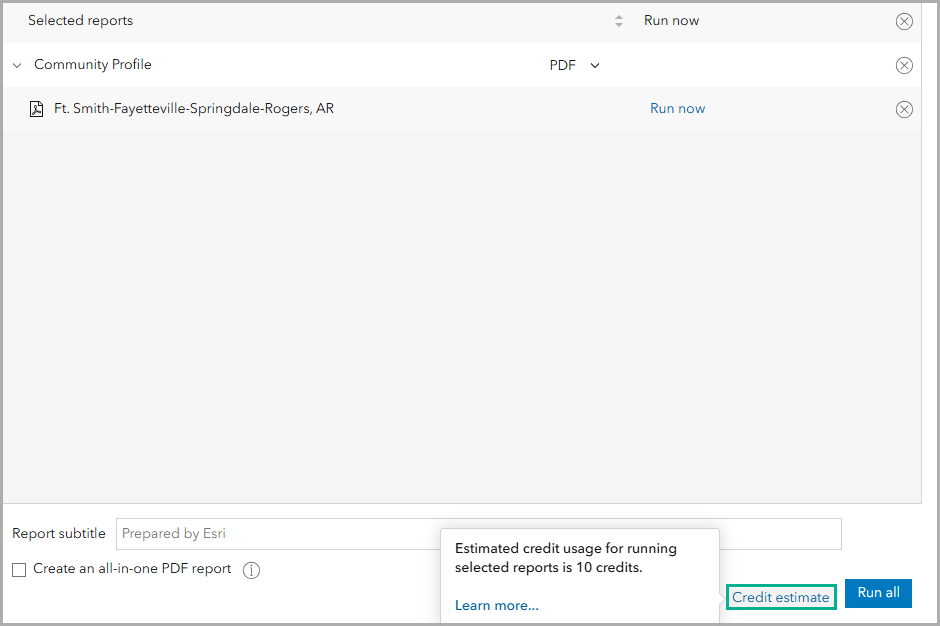Enable the Create an all-in-one PDF report checkbox
Screen dimensions: 940x626
tap(18, 569)
